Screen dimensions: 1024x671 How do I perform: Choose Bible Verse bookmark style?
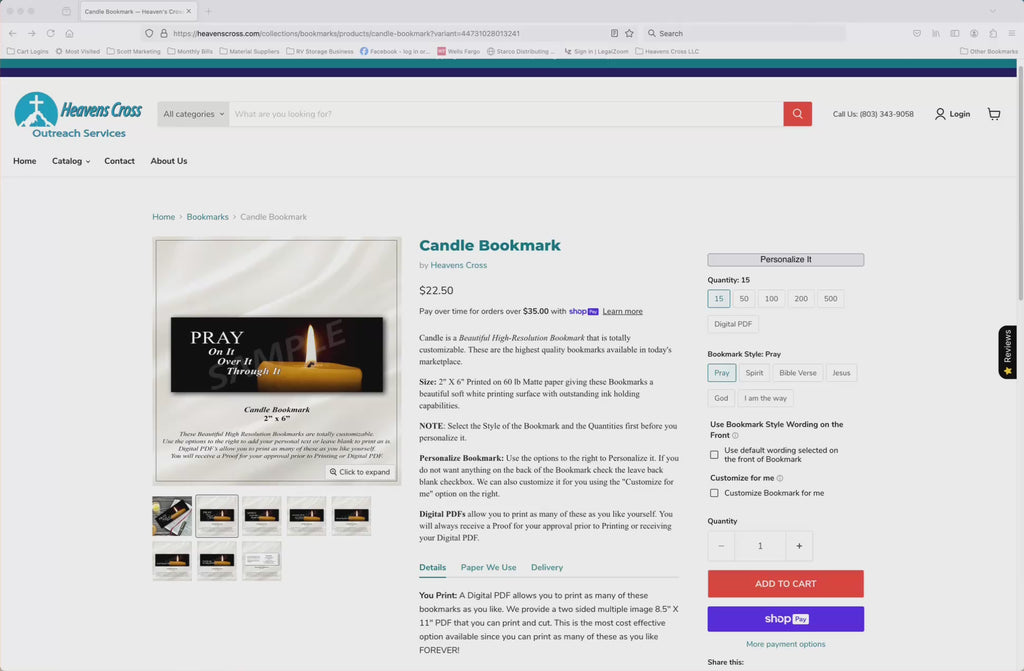(797, 373)
